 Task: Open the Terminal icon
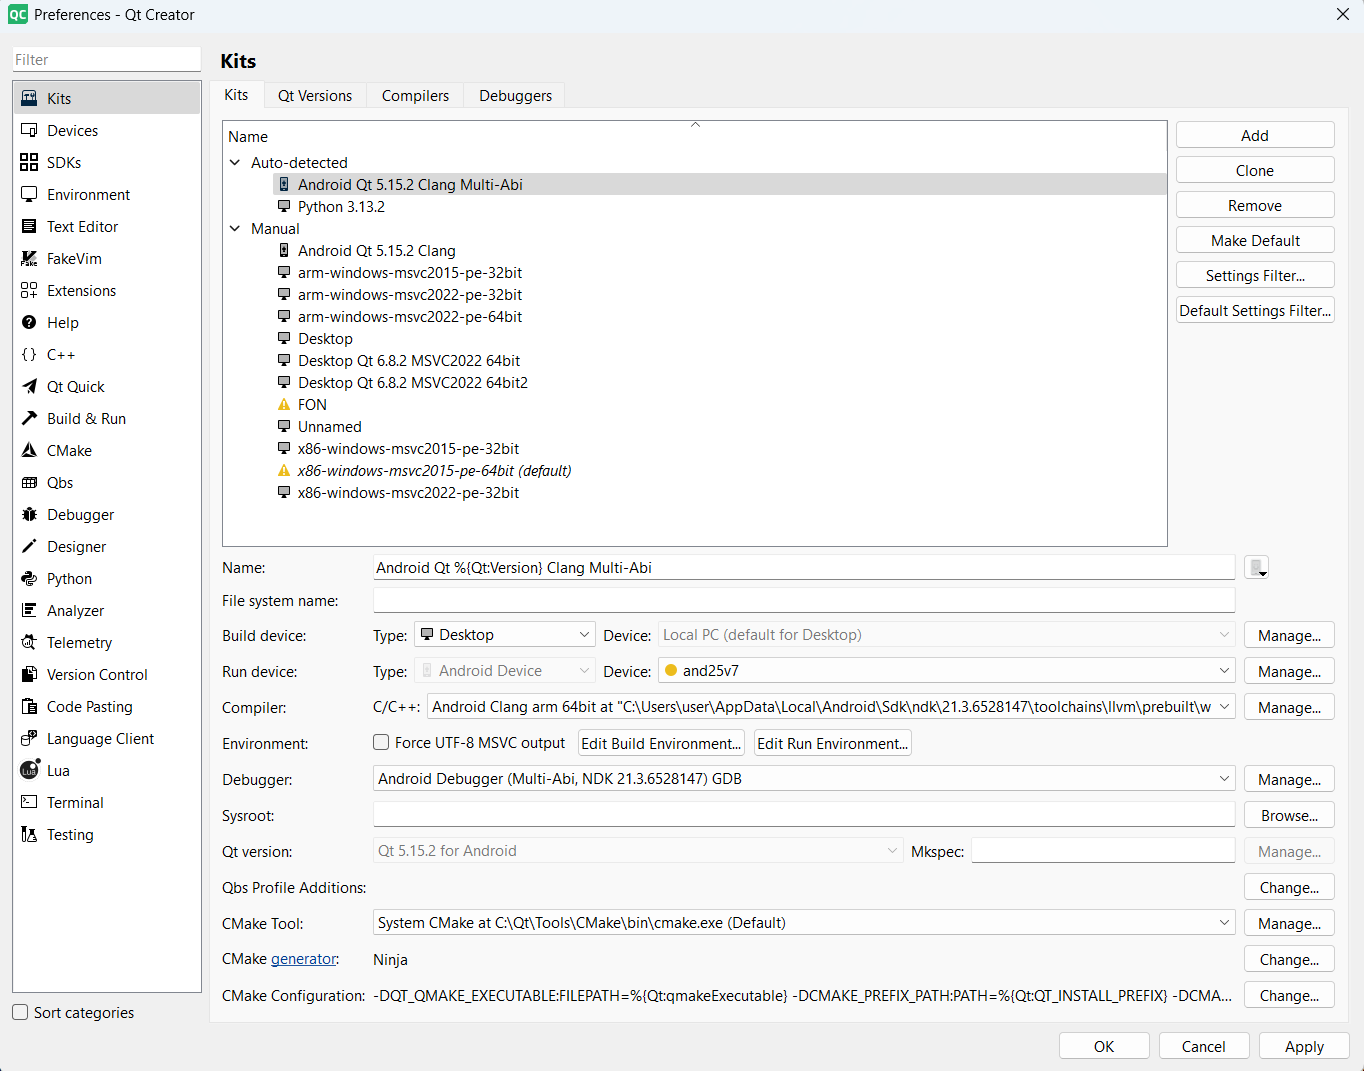(29, 802)
